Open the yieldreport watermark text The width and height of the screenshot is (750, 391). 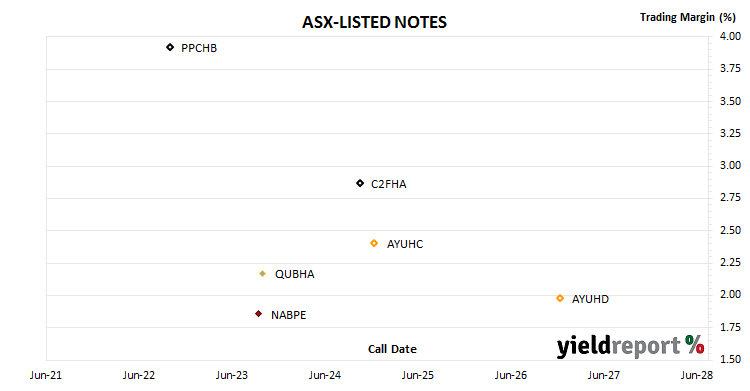click(618, 346)
